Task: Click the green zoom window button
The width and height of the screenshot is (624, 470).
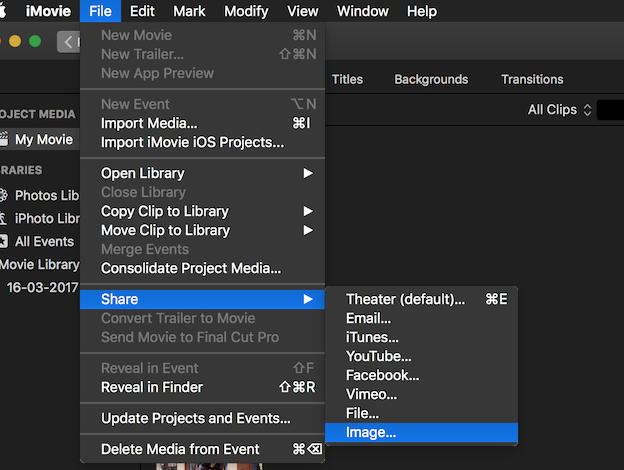Action: click(35, 41)
